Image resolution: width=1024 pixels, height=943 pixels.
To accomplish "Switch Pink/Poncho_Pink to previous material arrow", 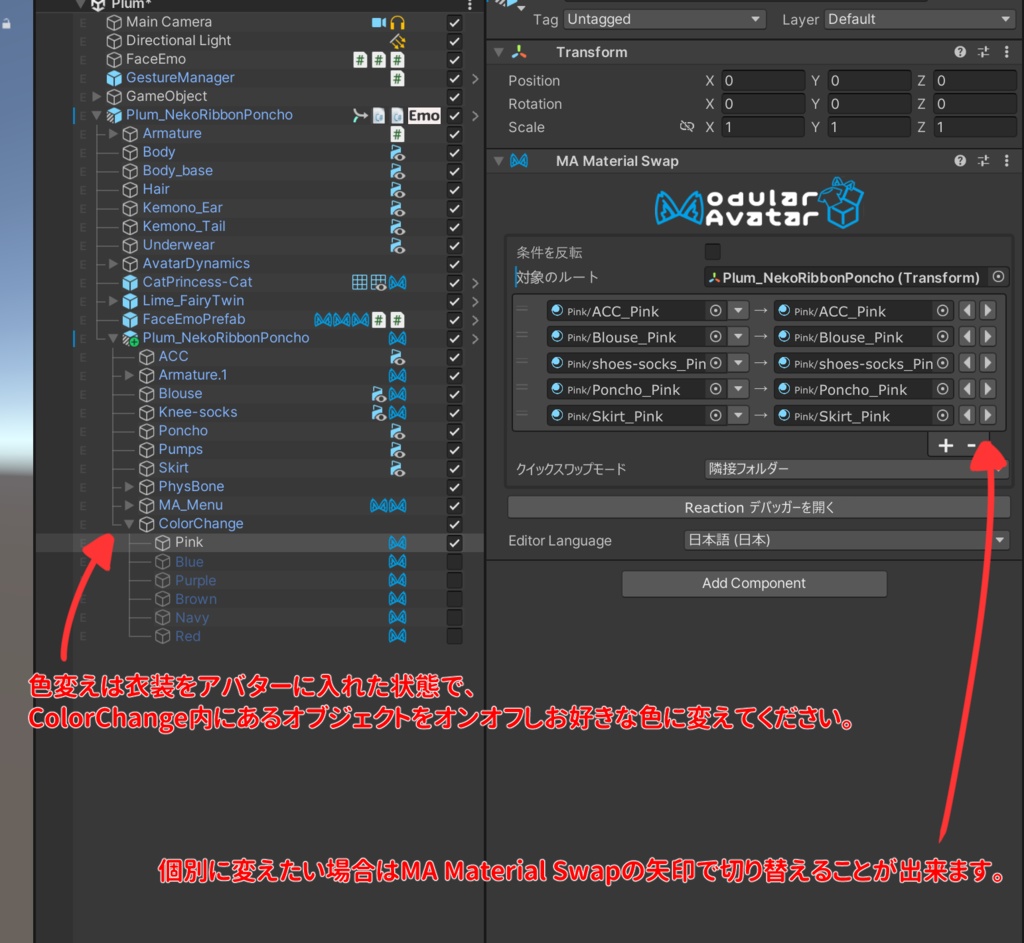I will pyautogui.click(x=967, y=389).
